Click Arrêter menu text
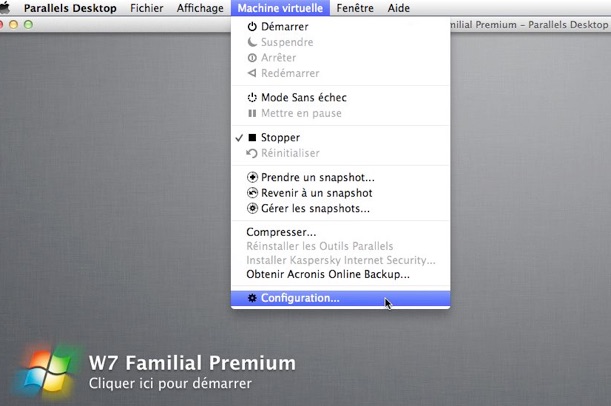The height and width of the screenshot is (406, 611). 279,58
